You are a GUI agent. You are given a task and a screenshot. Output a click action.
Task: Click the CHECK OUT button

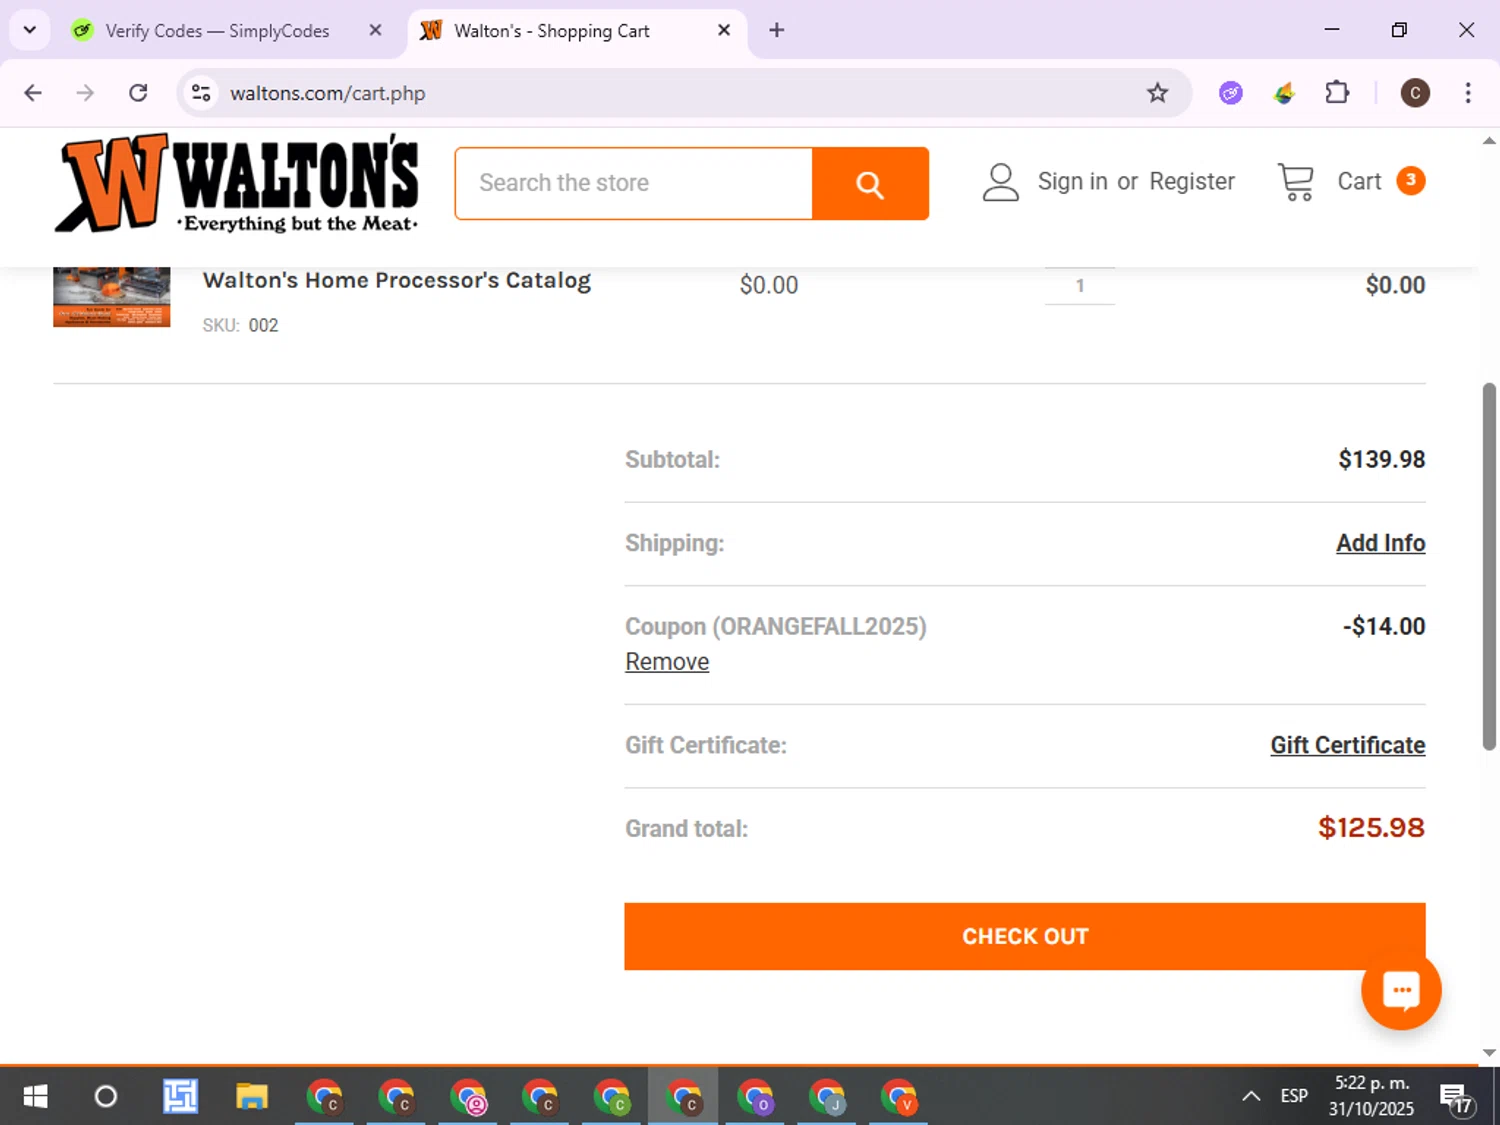coord(1025,937)
